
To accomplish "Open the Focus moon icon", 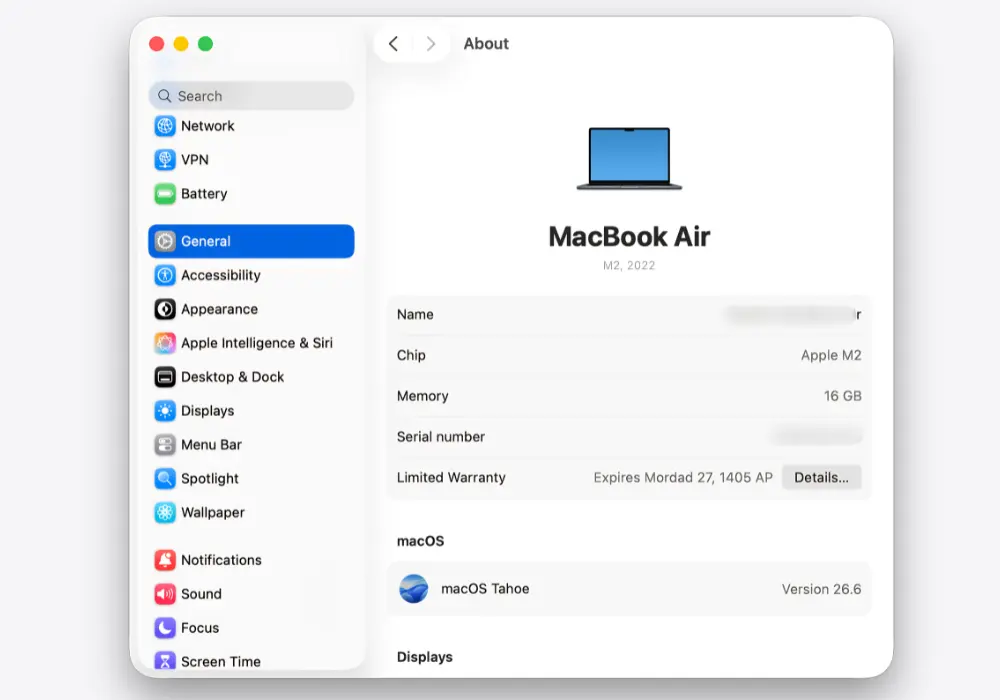I will tap(165, 628).
